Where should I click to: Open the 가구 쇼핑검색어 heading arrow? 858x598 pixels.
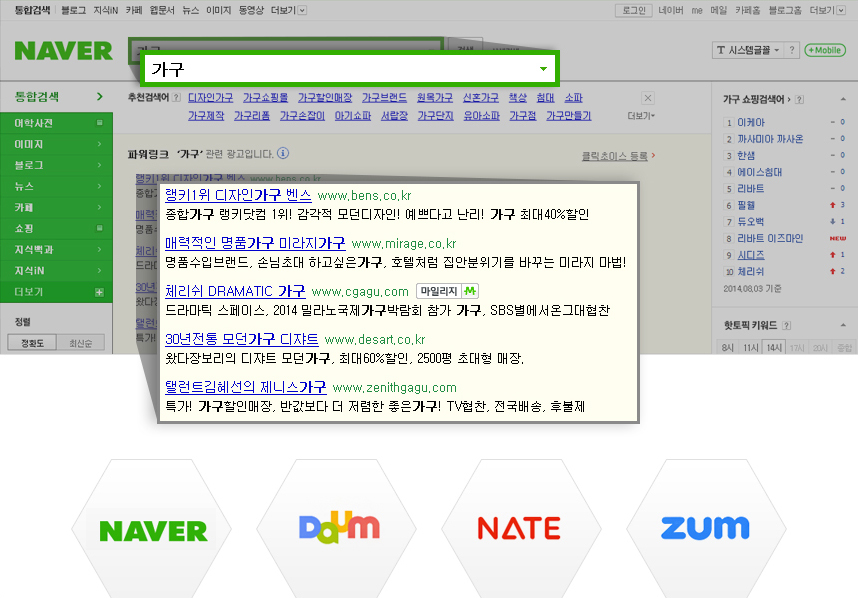coord(789,99)
